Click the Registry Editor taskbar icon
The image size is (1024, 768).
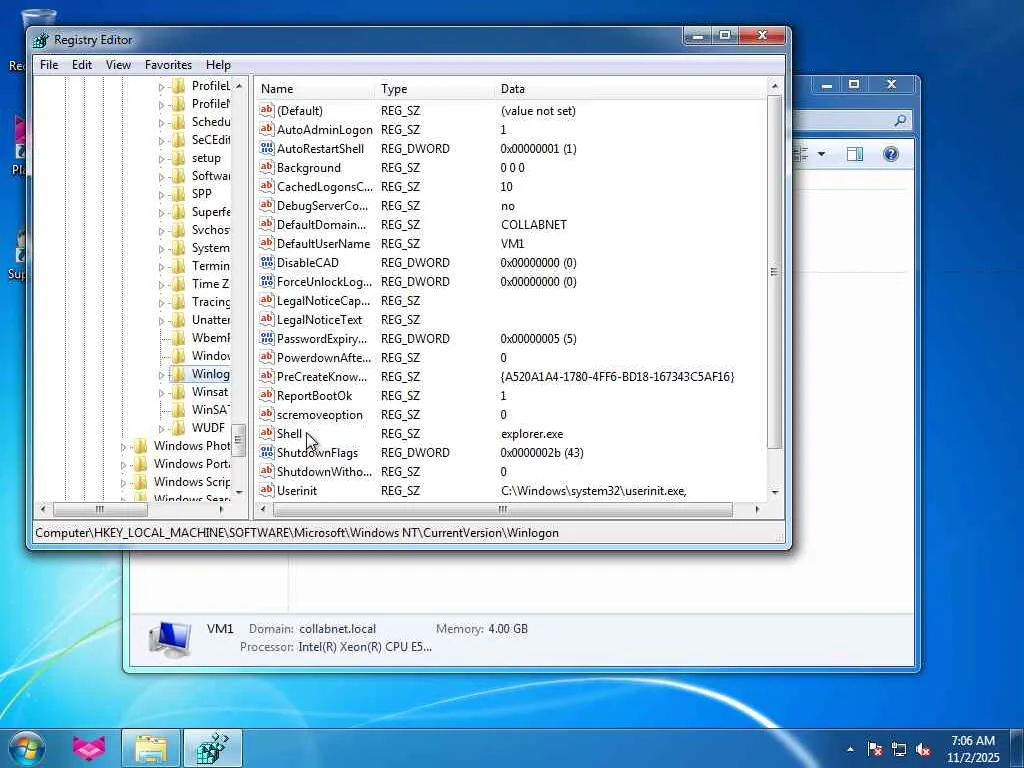[213, 748]
